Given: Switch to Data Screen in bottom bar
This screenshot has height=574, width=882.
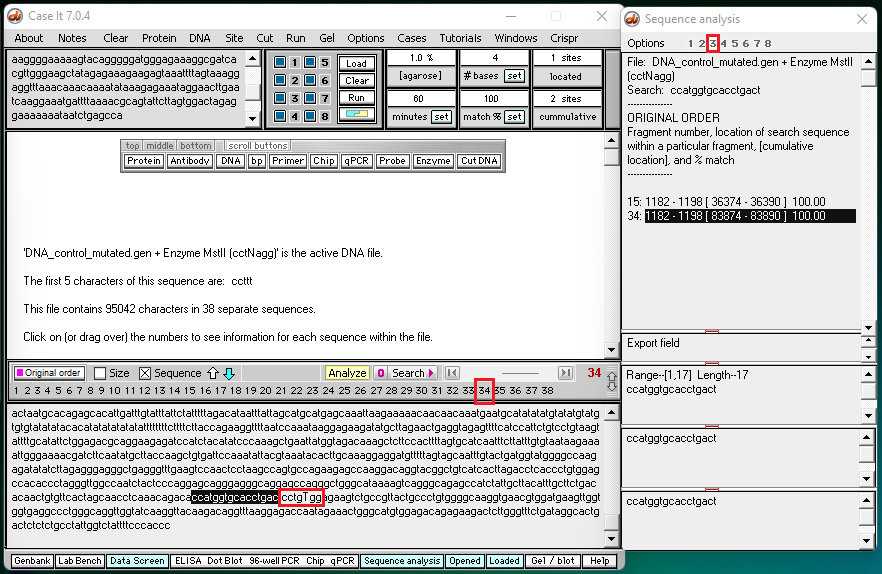Looking at the screenshot, I should (137, 561).
